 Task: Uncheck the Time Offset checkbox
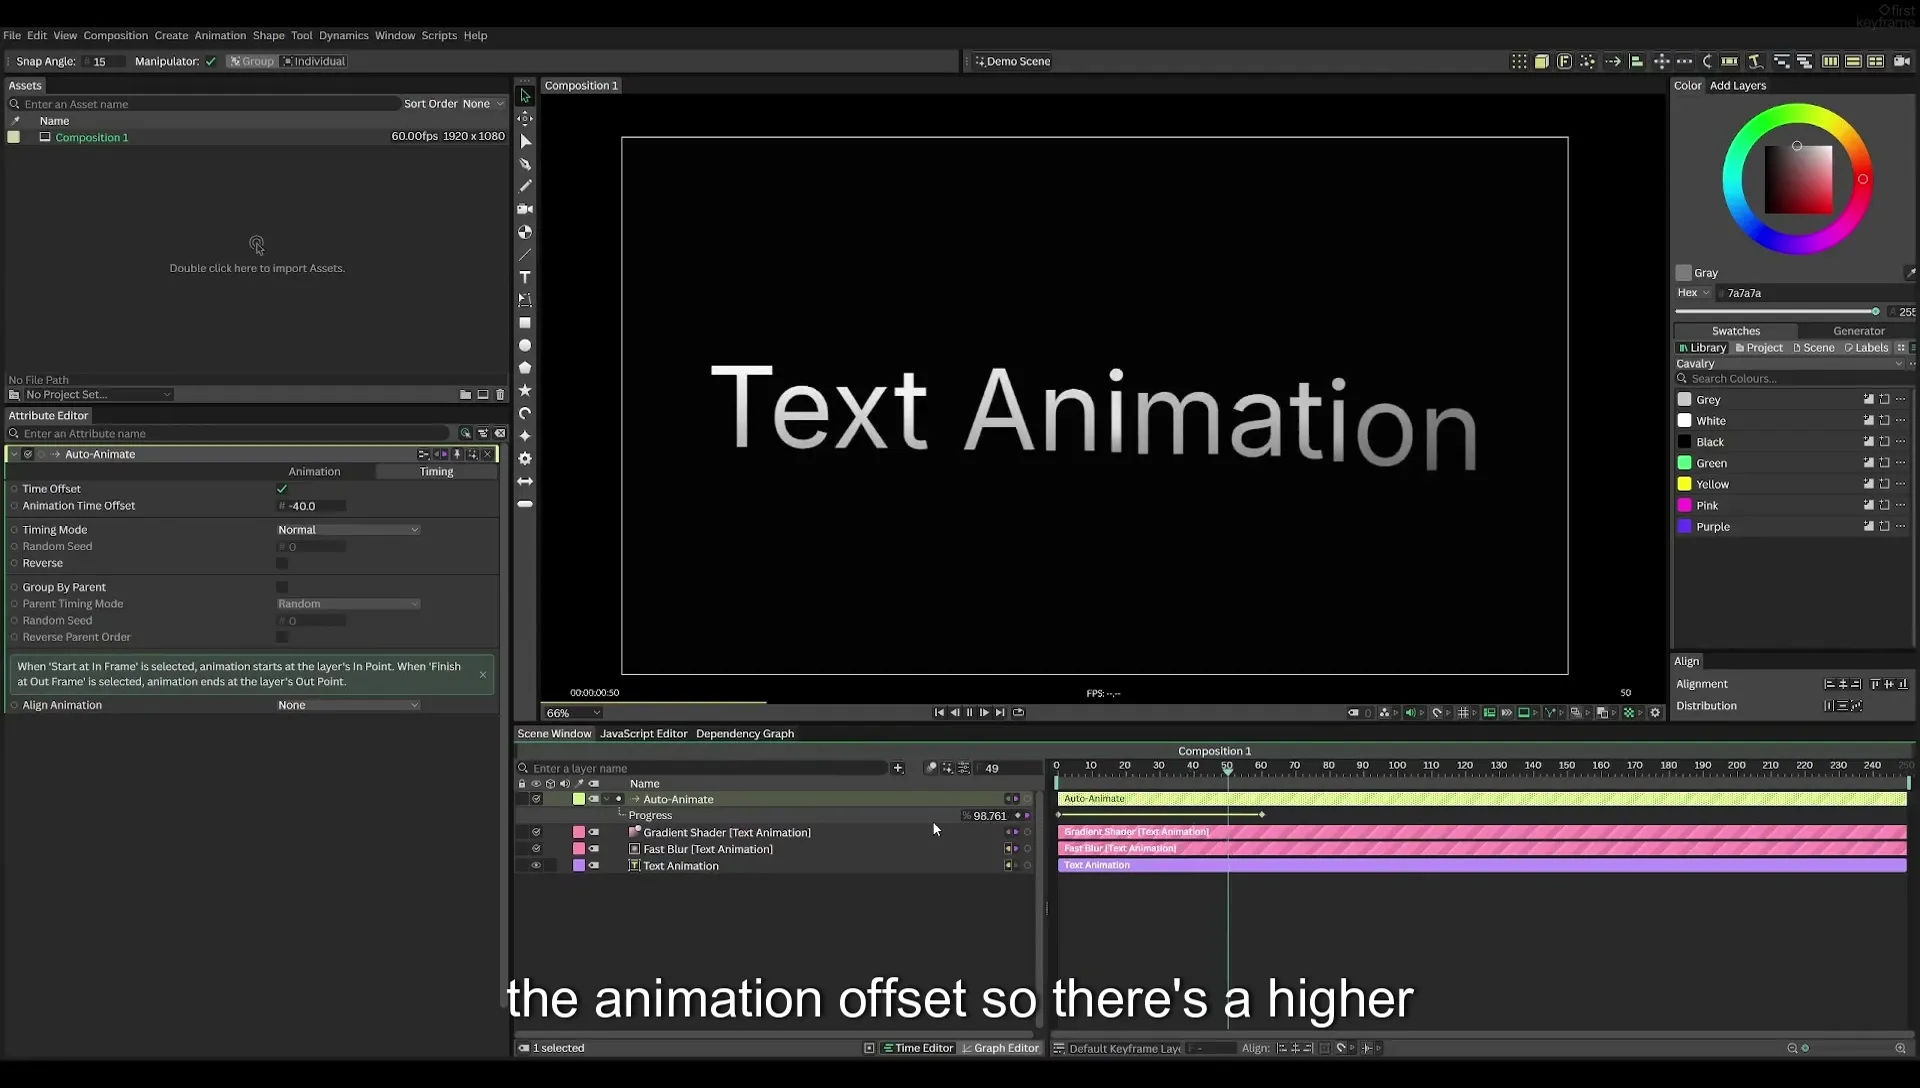click(x=282, y=489)
